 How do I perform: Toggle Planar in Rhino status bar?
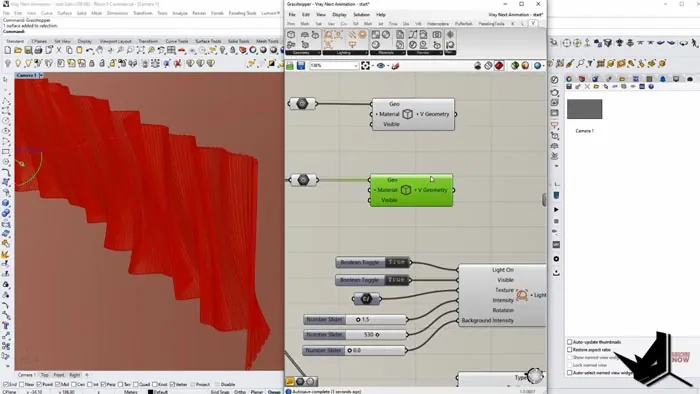tap(257, 392)
